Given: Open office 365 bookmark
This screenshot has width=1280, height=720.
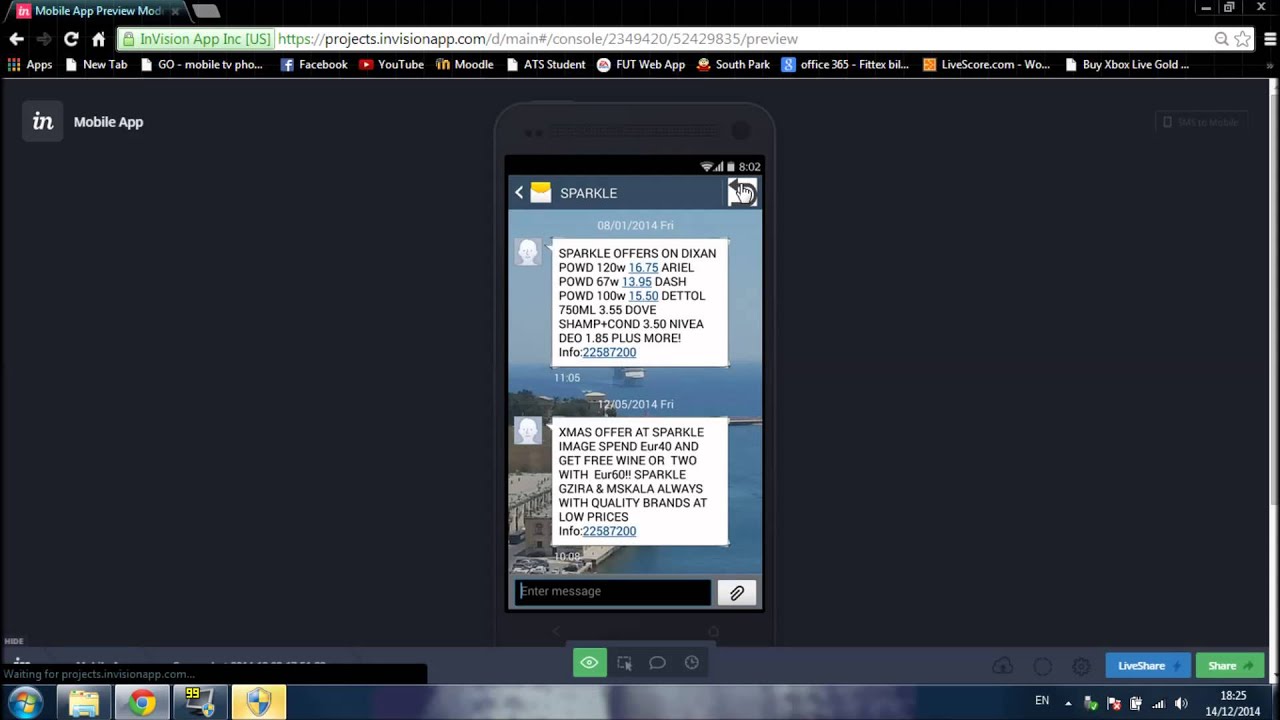Looking at the screenshot, I should click(846, 65).
